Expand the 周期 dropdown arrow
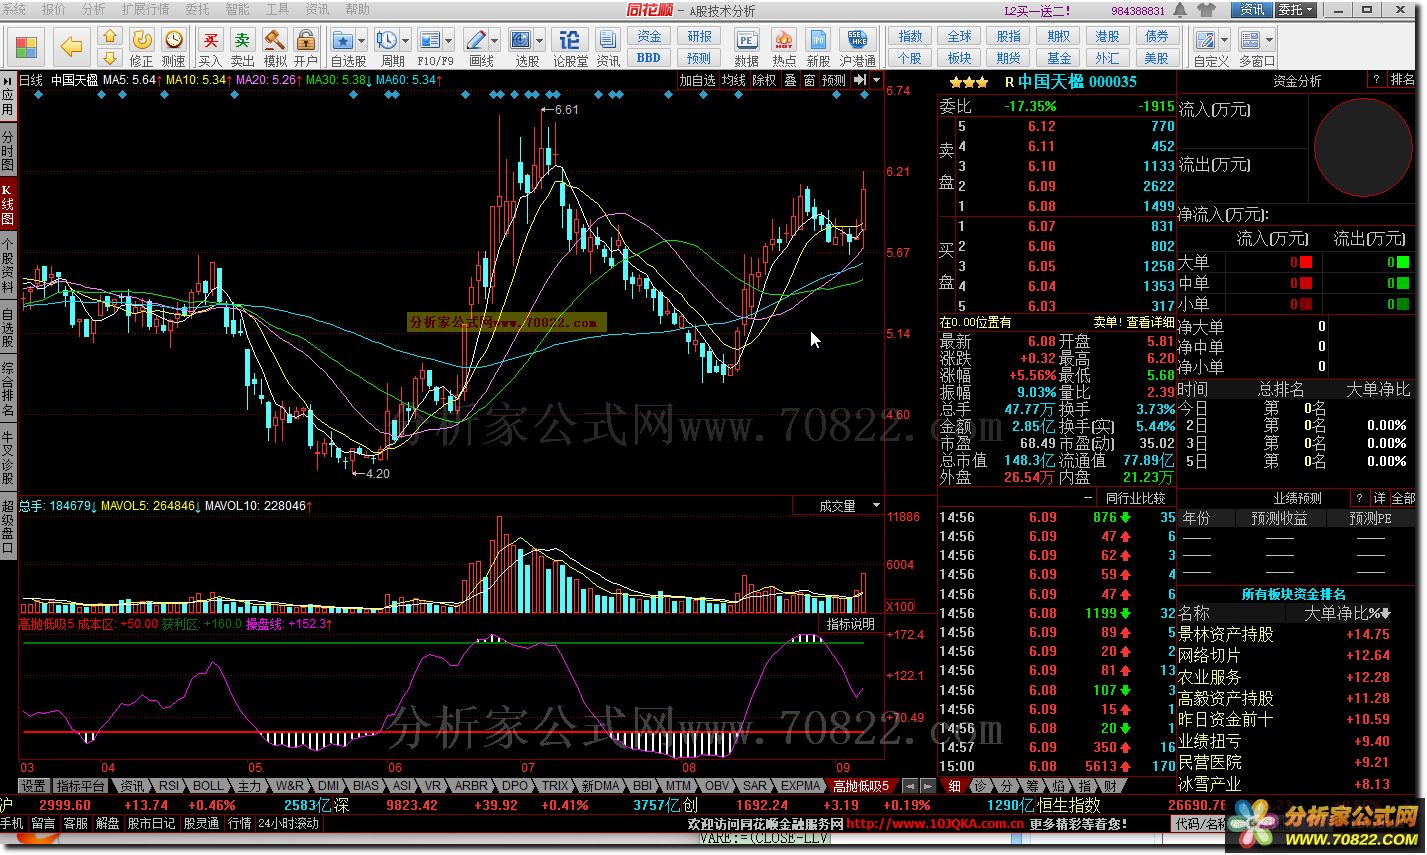The width and height of the screenshot is (1427, 855). pyautogui.click(x=406, y=41)
